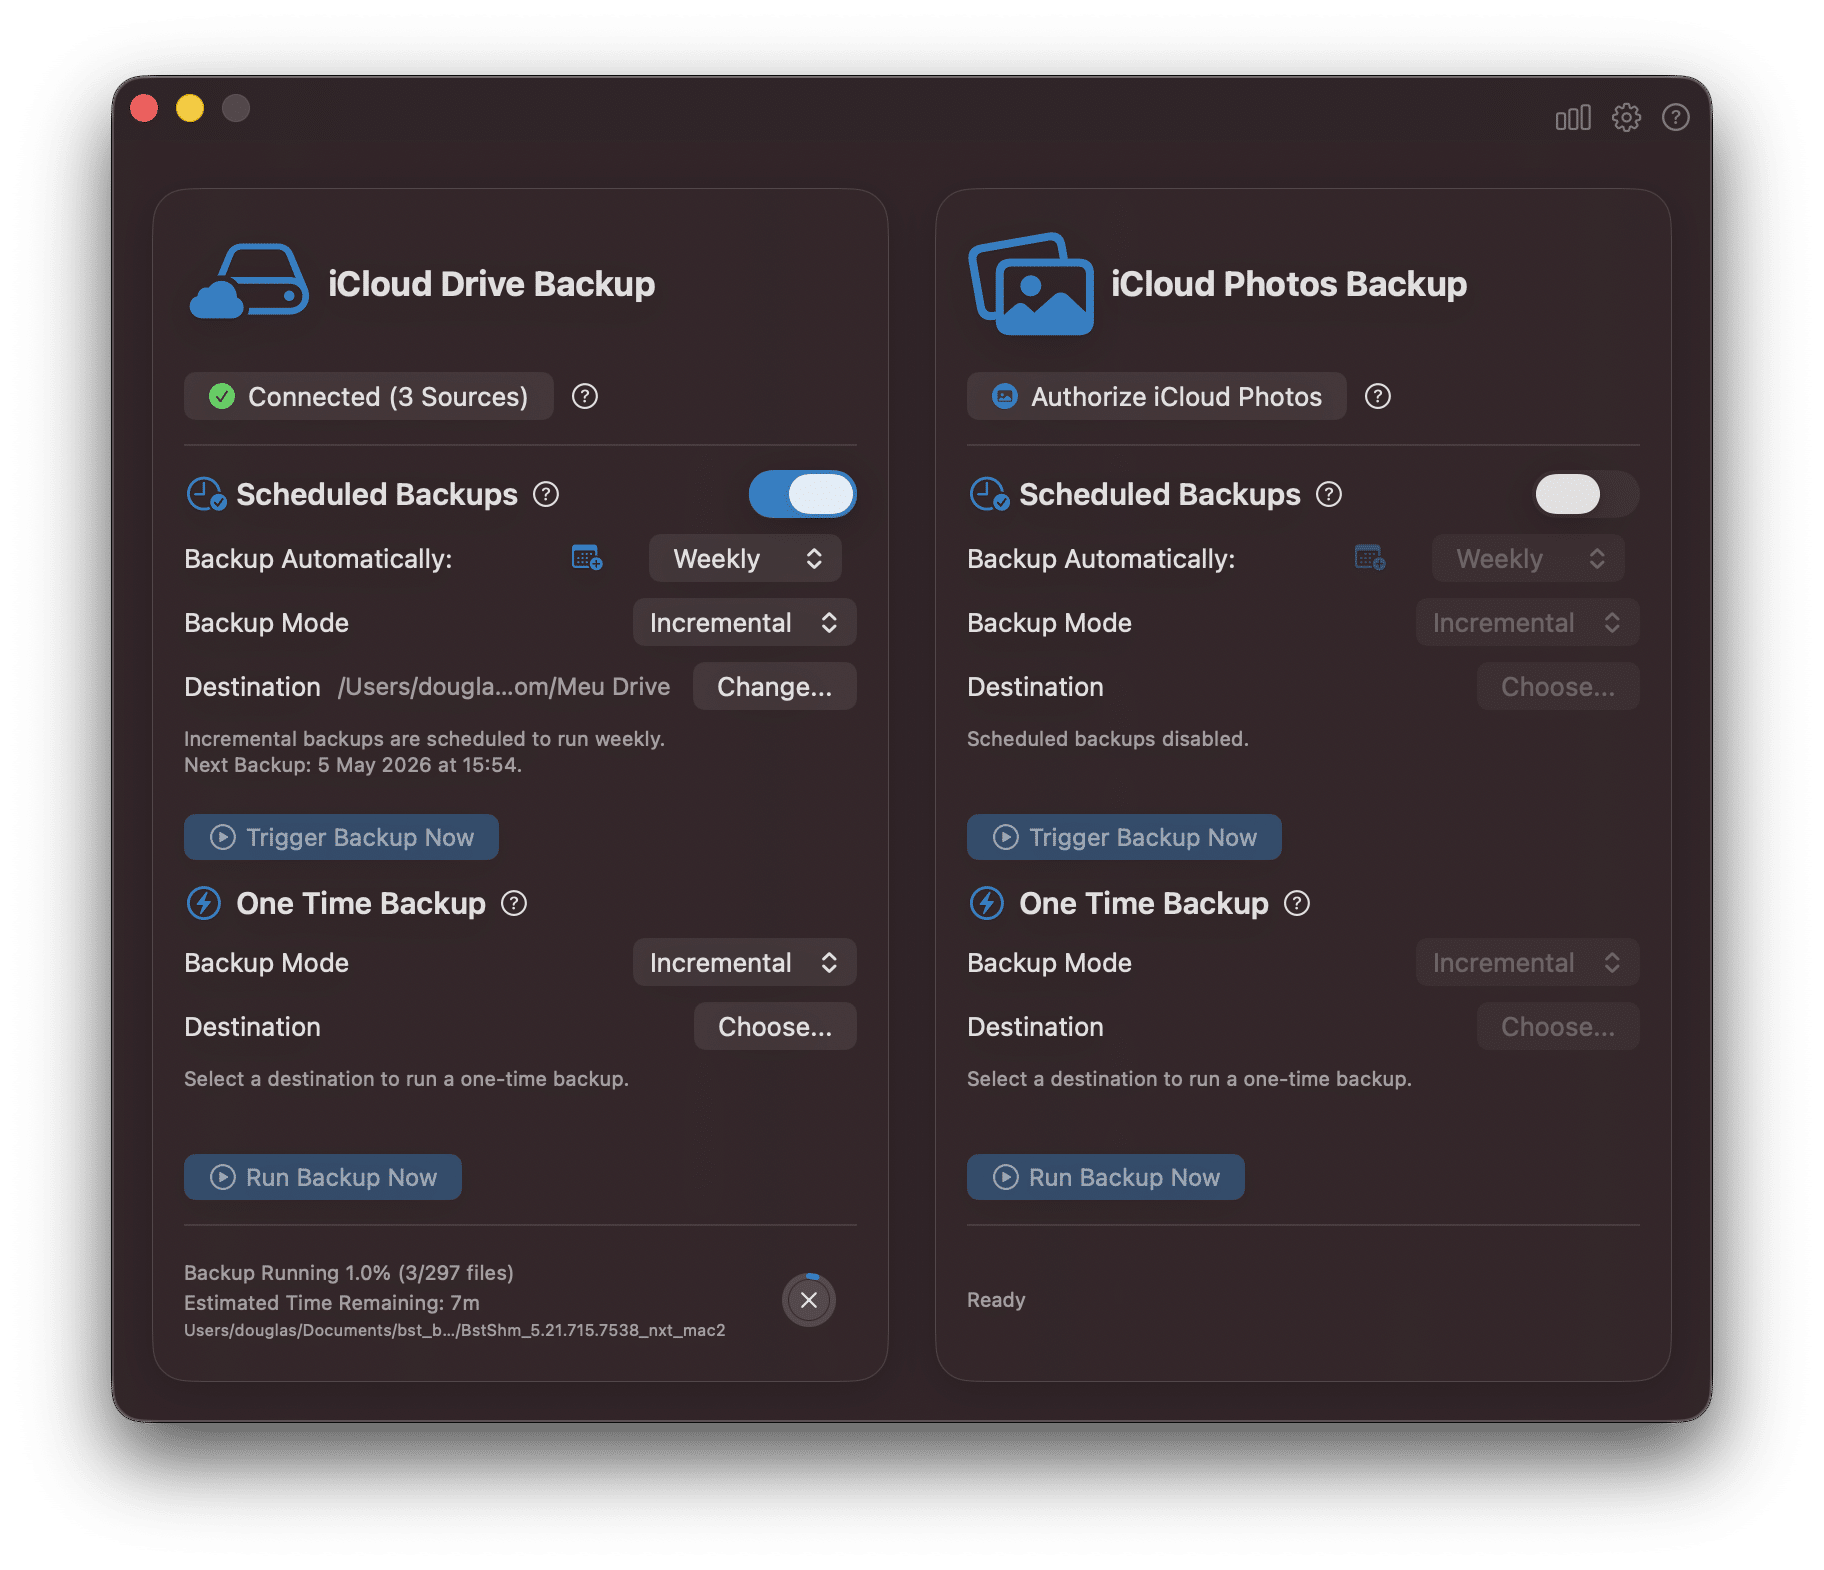Click the Connected (3 Sources) button
Image resolution: width=1824 pixels, height=1570 pixels.
click(x=368, y=397)
